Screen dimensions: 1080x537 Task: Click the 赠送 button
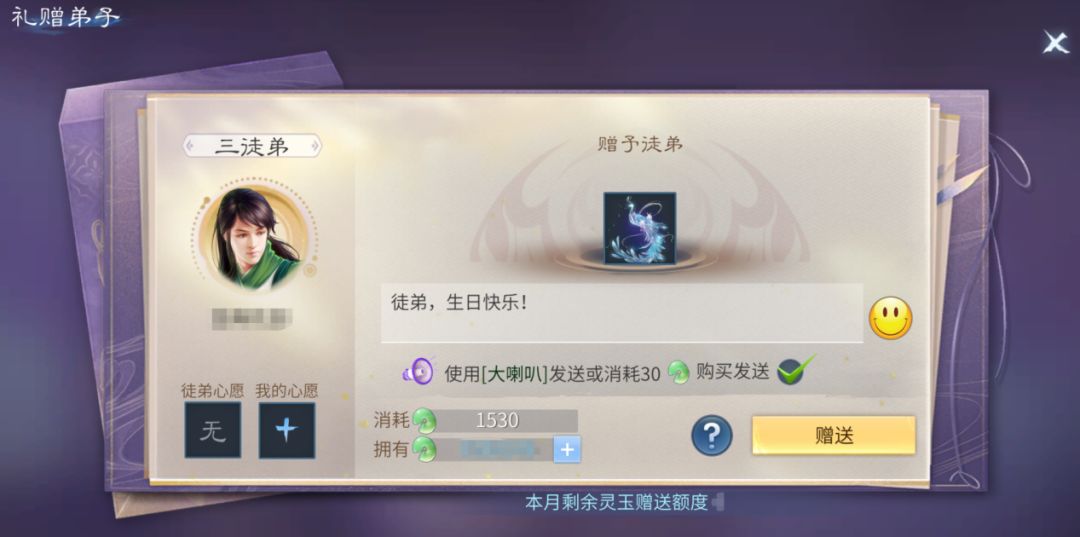pos(833,435)
